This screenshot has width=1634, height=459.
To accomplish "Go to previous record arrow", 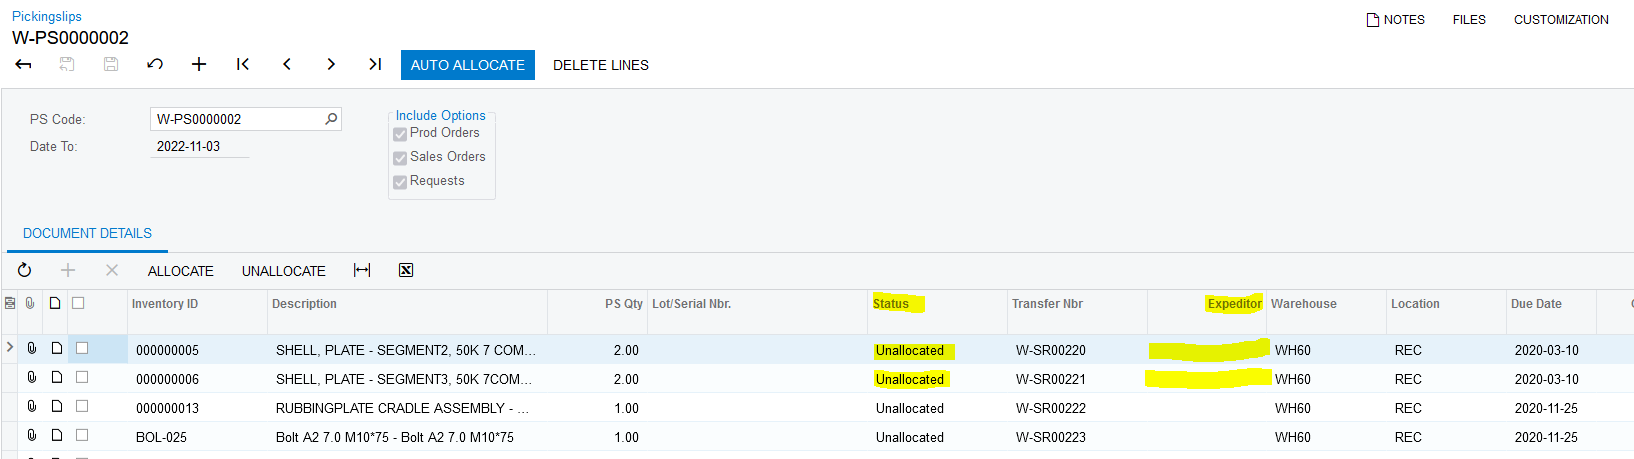I will click(x=287, y=64).
